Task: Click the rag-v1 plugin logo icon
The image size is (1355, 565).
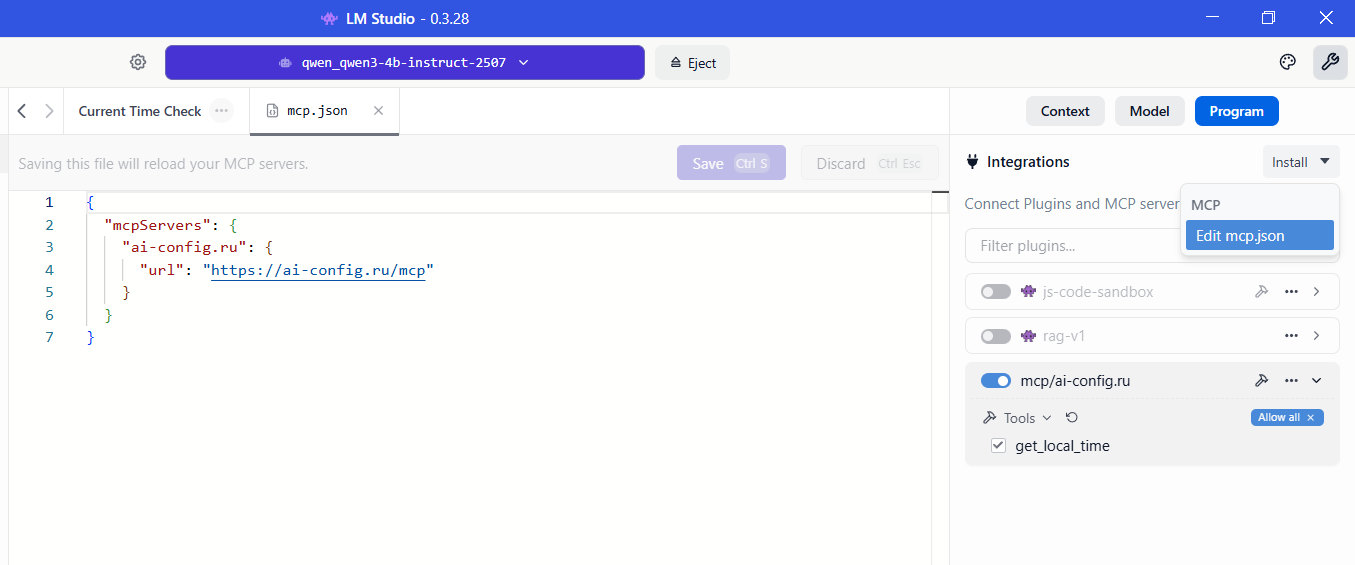Action: click(x=1028, y=336)
